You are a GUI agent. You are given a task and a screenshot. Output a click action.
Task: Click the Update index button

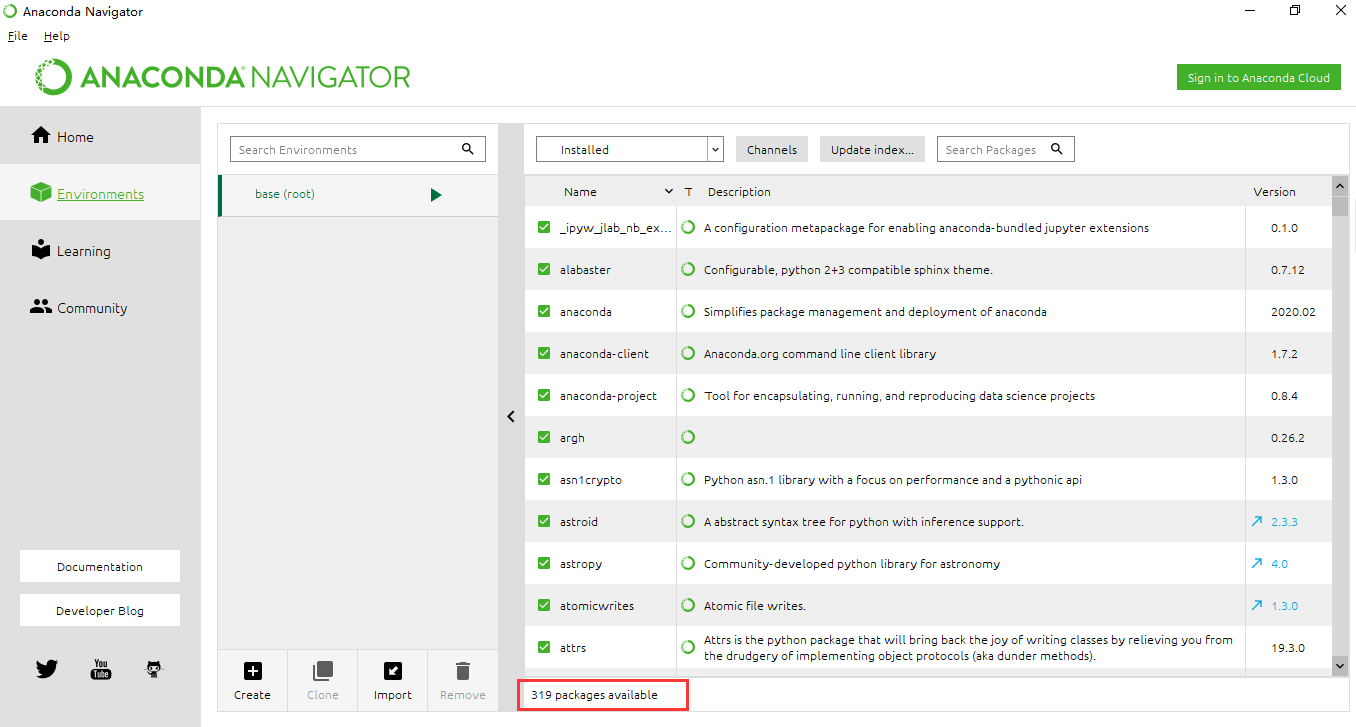pyautogui.click(x=873, y=149)
